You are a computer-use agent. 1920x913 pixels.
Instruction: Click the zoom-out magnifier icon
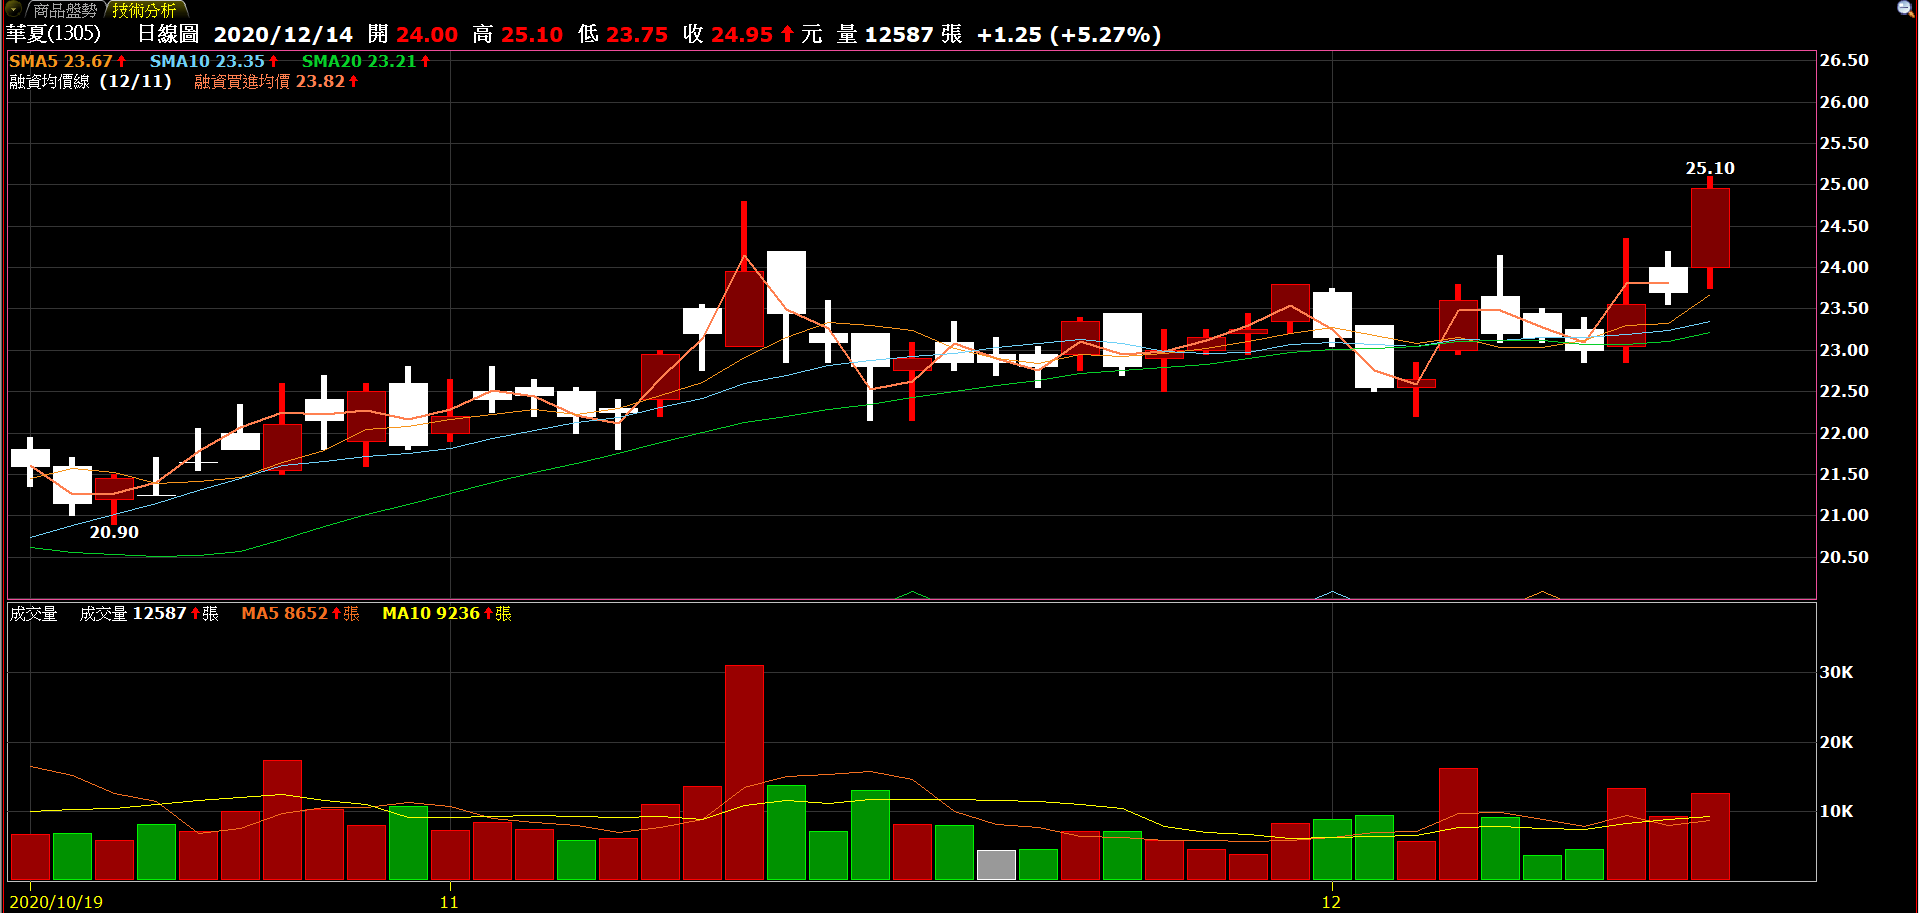(1905, 9)
